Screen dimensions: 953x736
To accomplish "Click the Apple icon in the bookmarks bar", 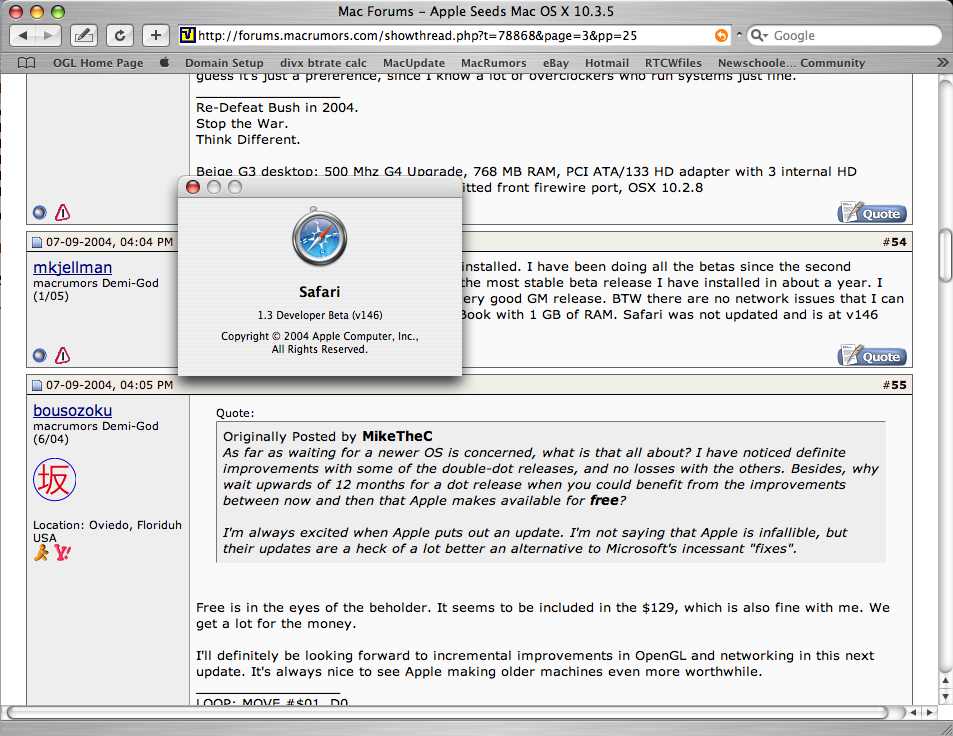I will click(x=164, y=62).
